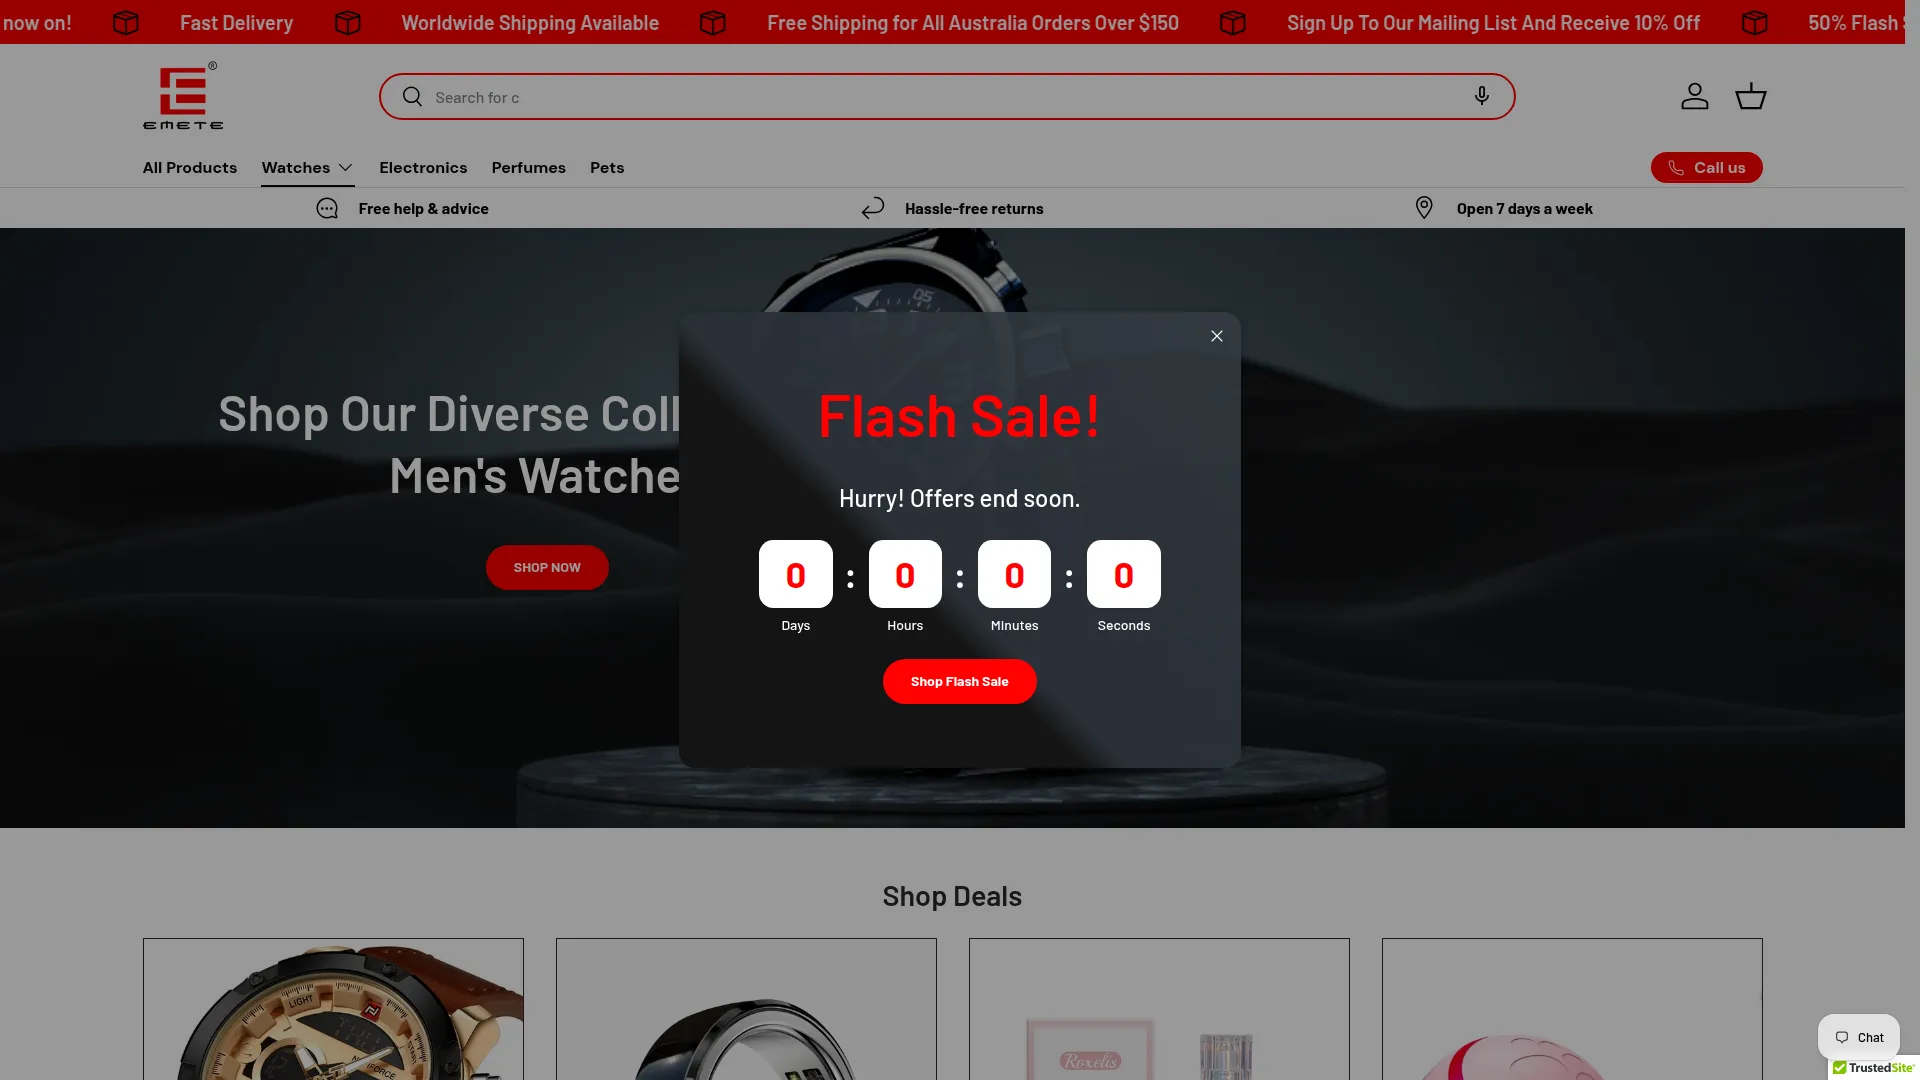This screenshot has width=1920, height=1080.
Task: Click the Hassle-free returns arrow icon
Action: (873, 208)
